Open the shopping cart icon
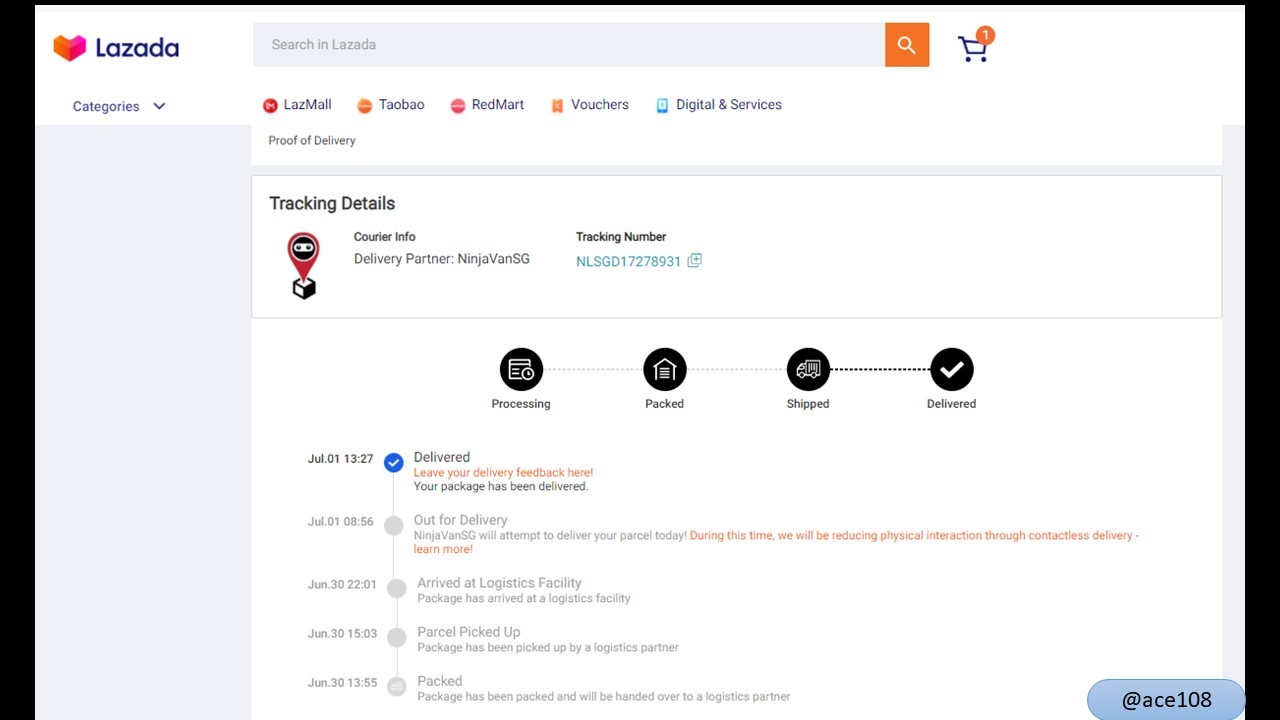Viewport: 1280px width, 720px height. coord(973,49)
